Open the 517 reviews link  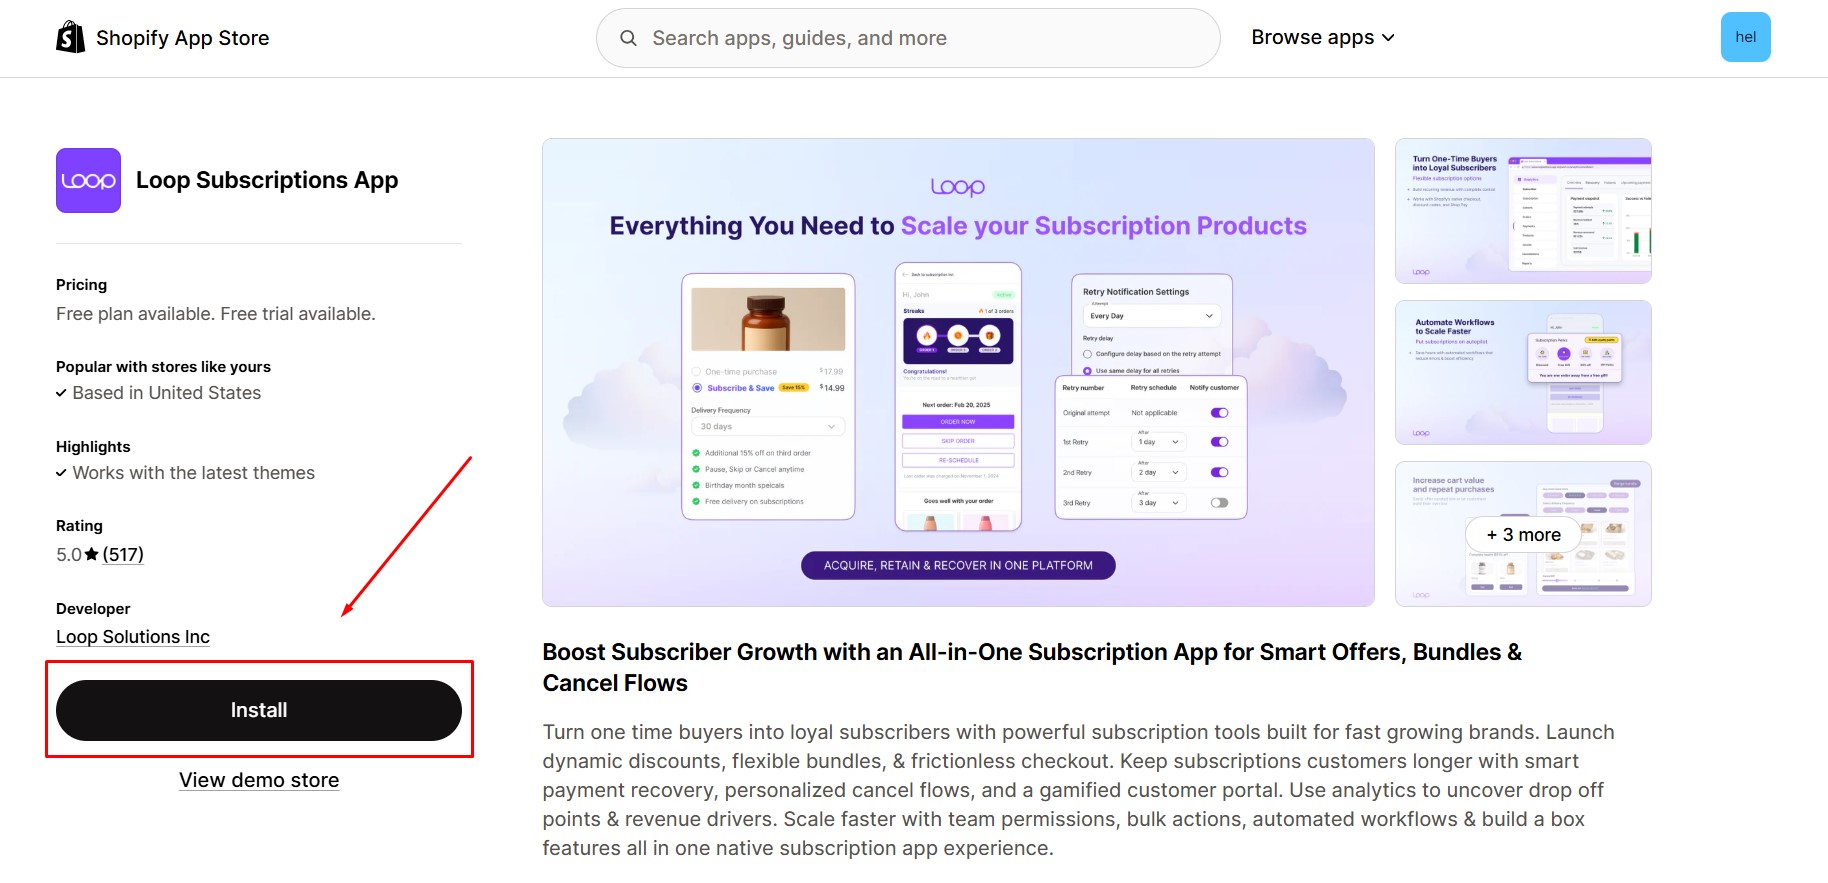(123, 555)
